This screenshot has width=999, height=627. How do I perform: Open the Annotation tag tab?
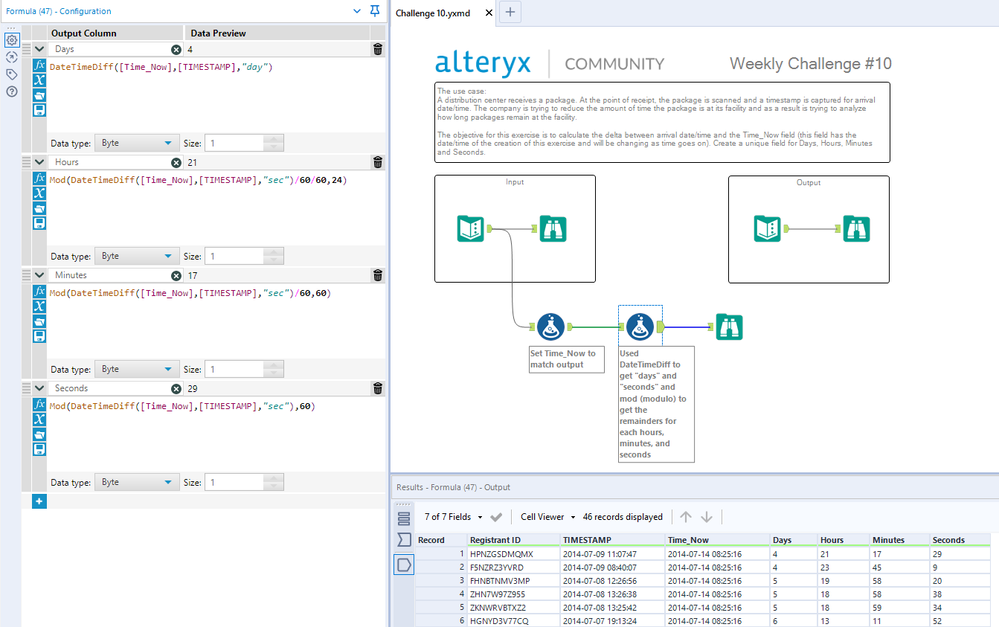12,74
